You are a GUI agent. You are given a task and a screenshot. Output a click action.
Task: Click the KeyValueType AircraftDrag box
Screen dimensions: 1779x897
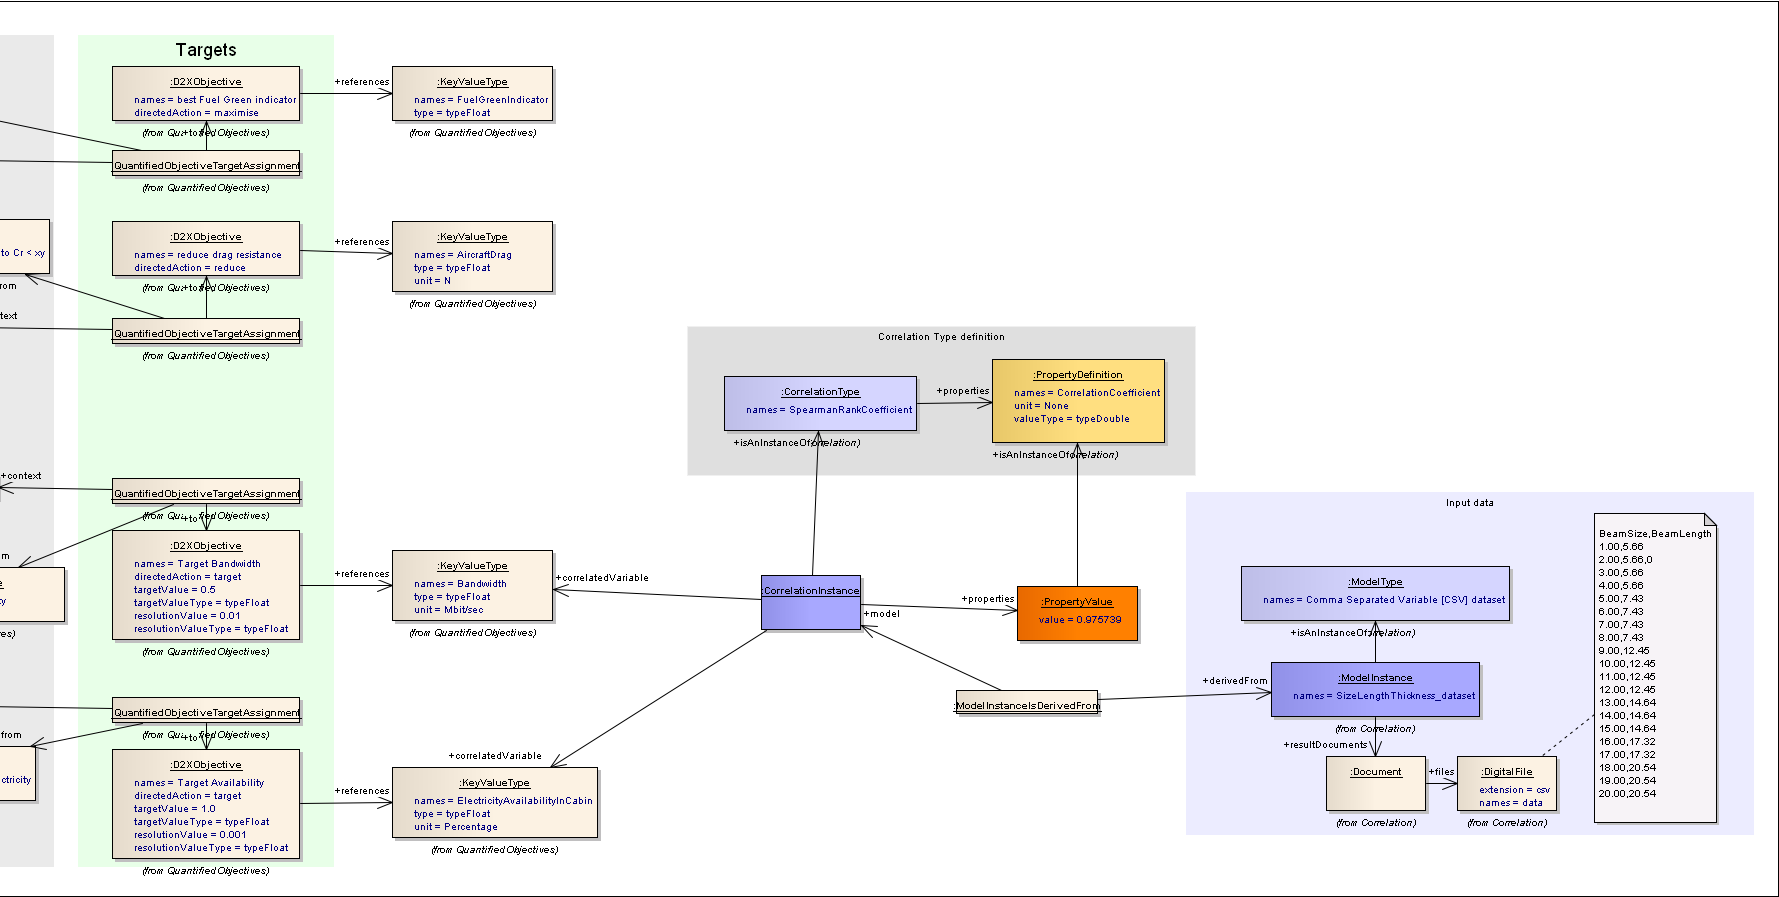click(472, 257)
